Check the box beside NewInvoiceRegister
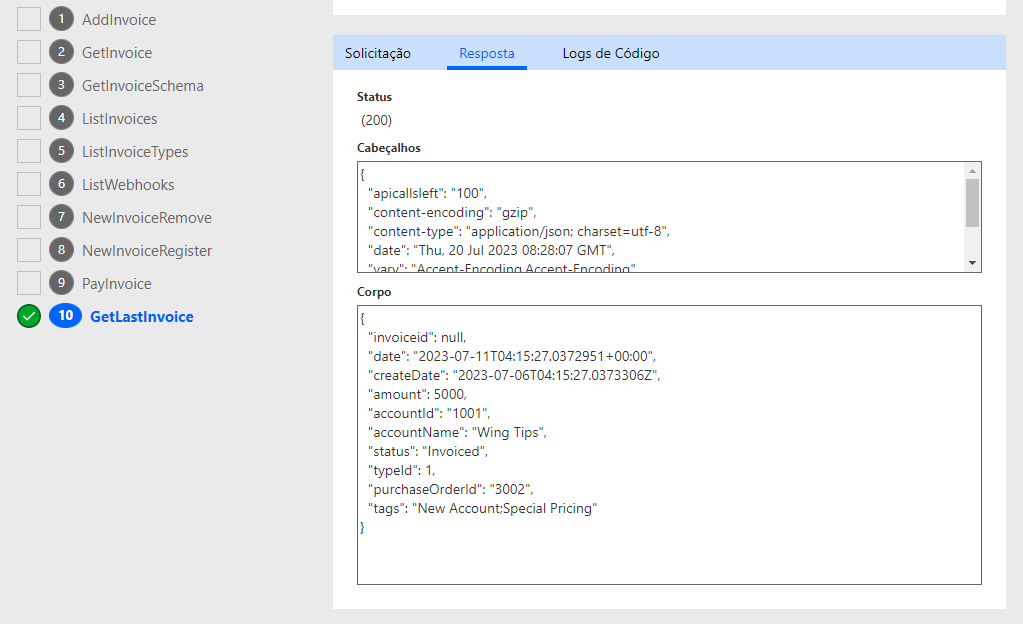Screen dimensions: 1023x624 (29, 250)
